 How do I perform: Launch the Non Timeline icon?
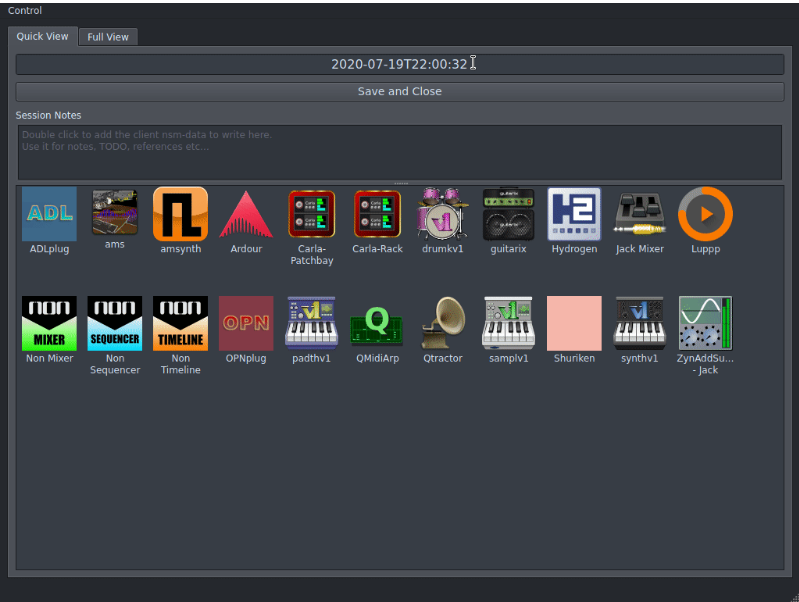point(180,324)
